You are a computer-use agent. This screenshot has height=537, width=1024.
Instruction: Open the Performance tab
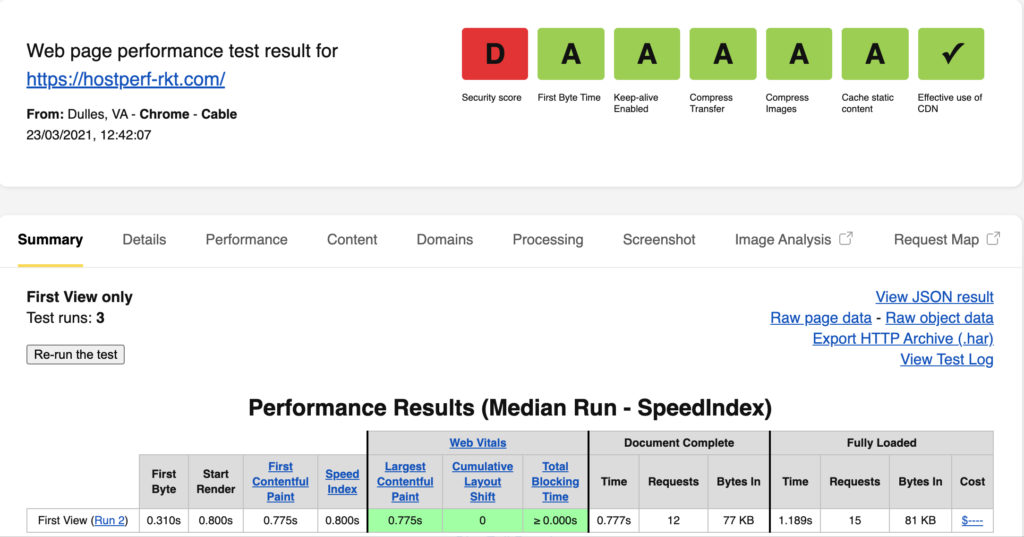click(x=246, y=240)
